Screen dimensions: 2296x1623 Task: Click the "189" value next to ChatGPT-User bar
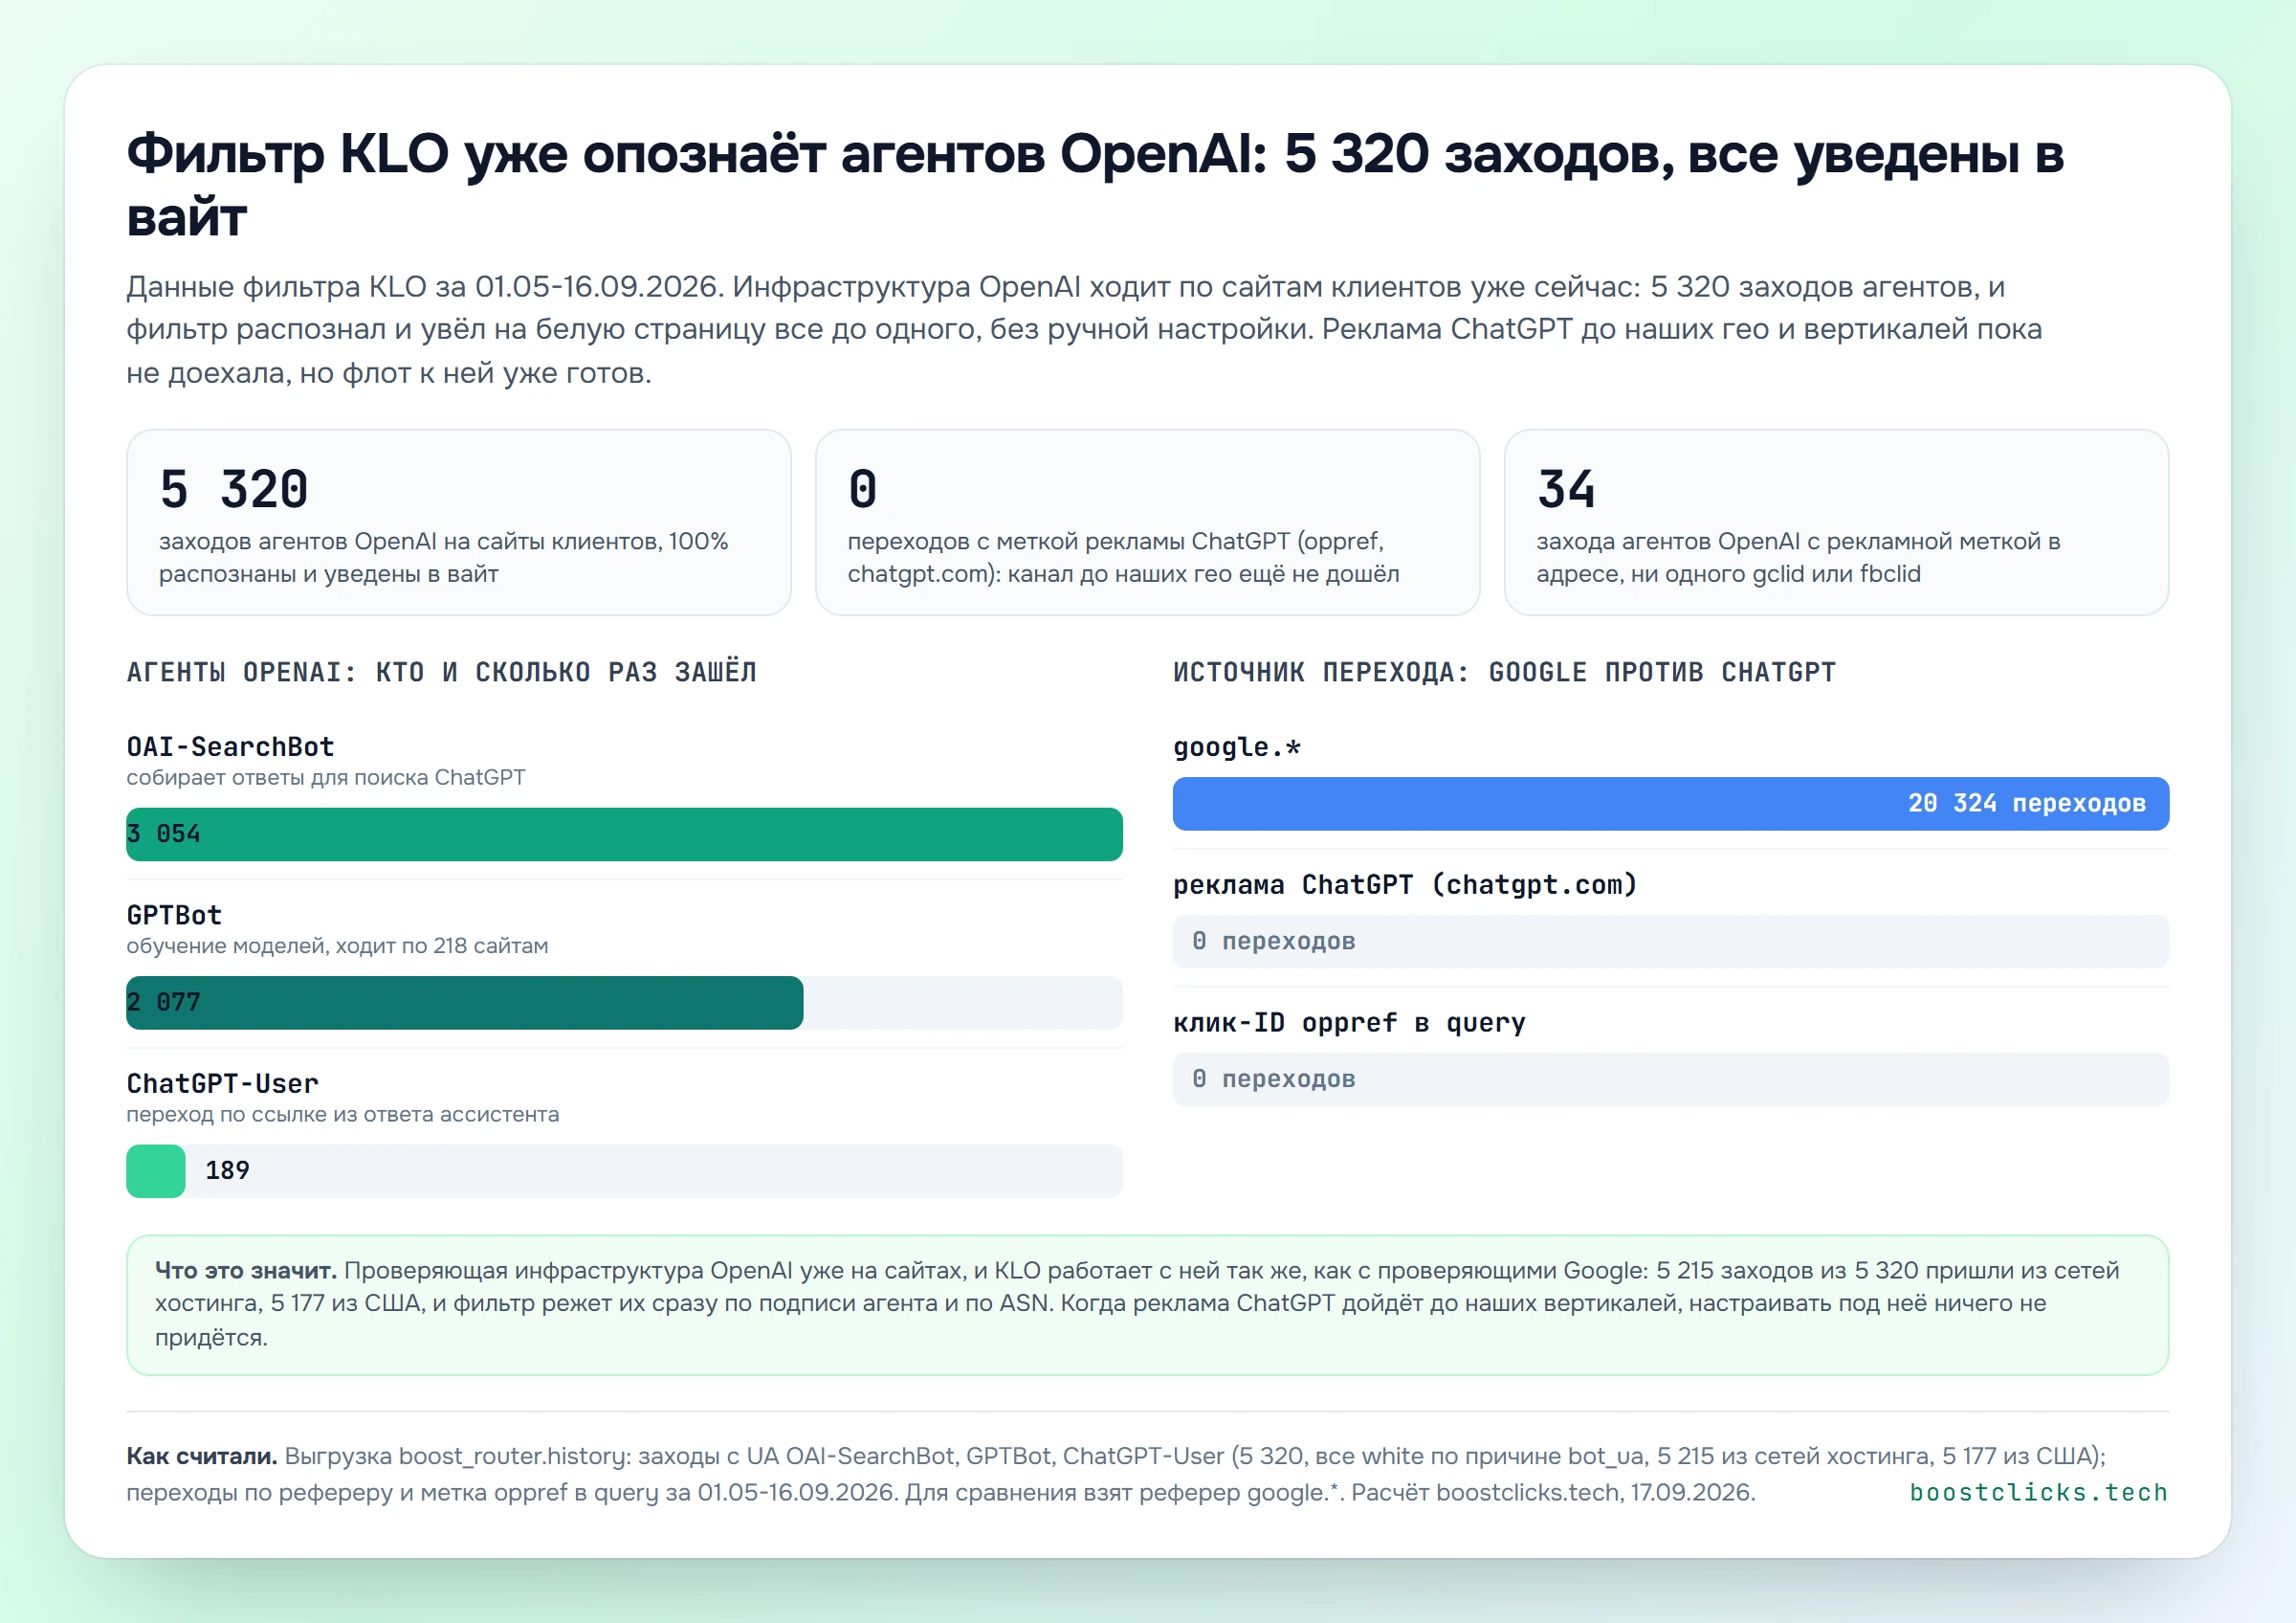coord(227,1171)
